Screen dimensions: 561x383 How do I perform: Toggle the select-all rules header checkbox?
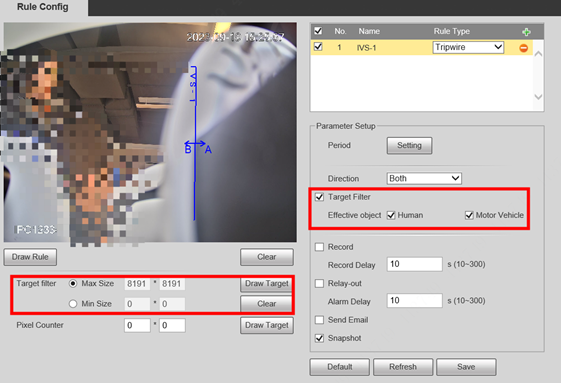coord(318,31)
